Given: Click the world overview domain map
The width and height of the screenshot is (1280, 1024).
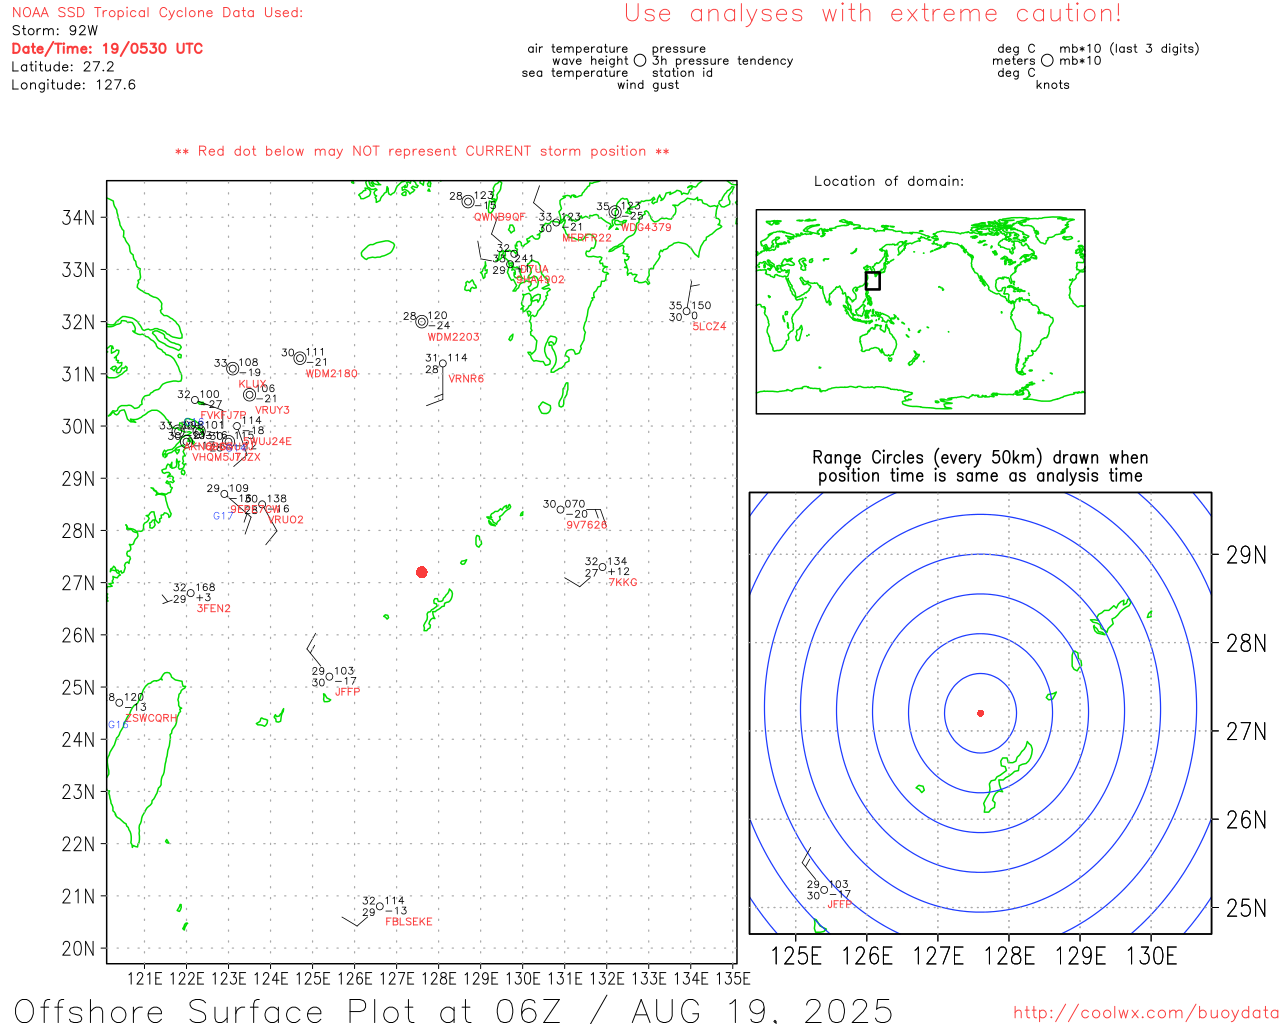Looking at the screenshot, I should [x=920, y=311].
